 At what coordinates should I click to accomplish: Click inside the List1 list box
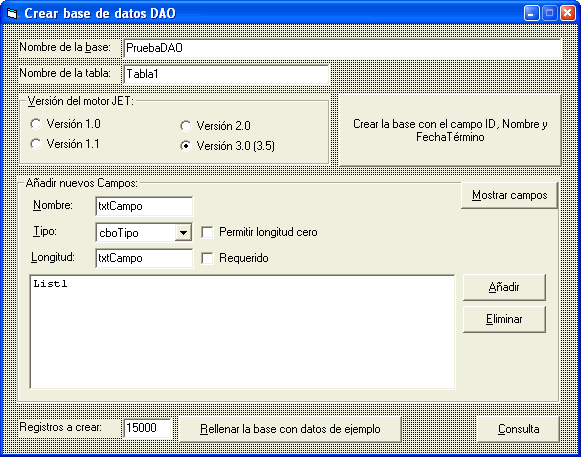[242, 332]
